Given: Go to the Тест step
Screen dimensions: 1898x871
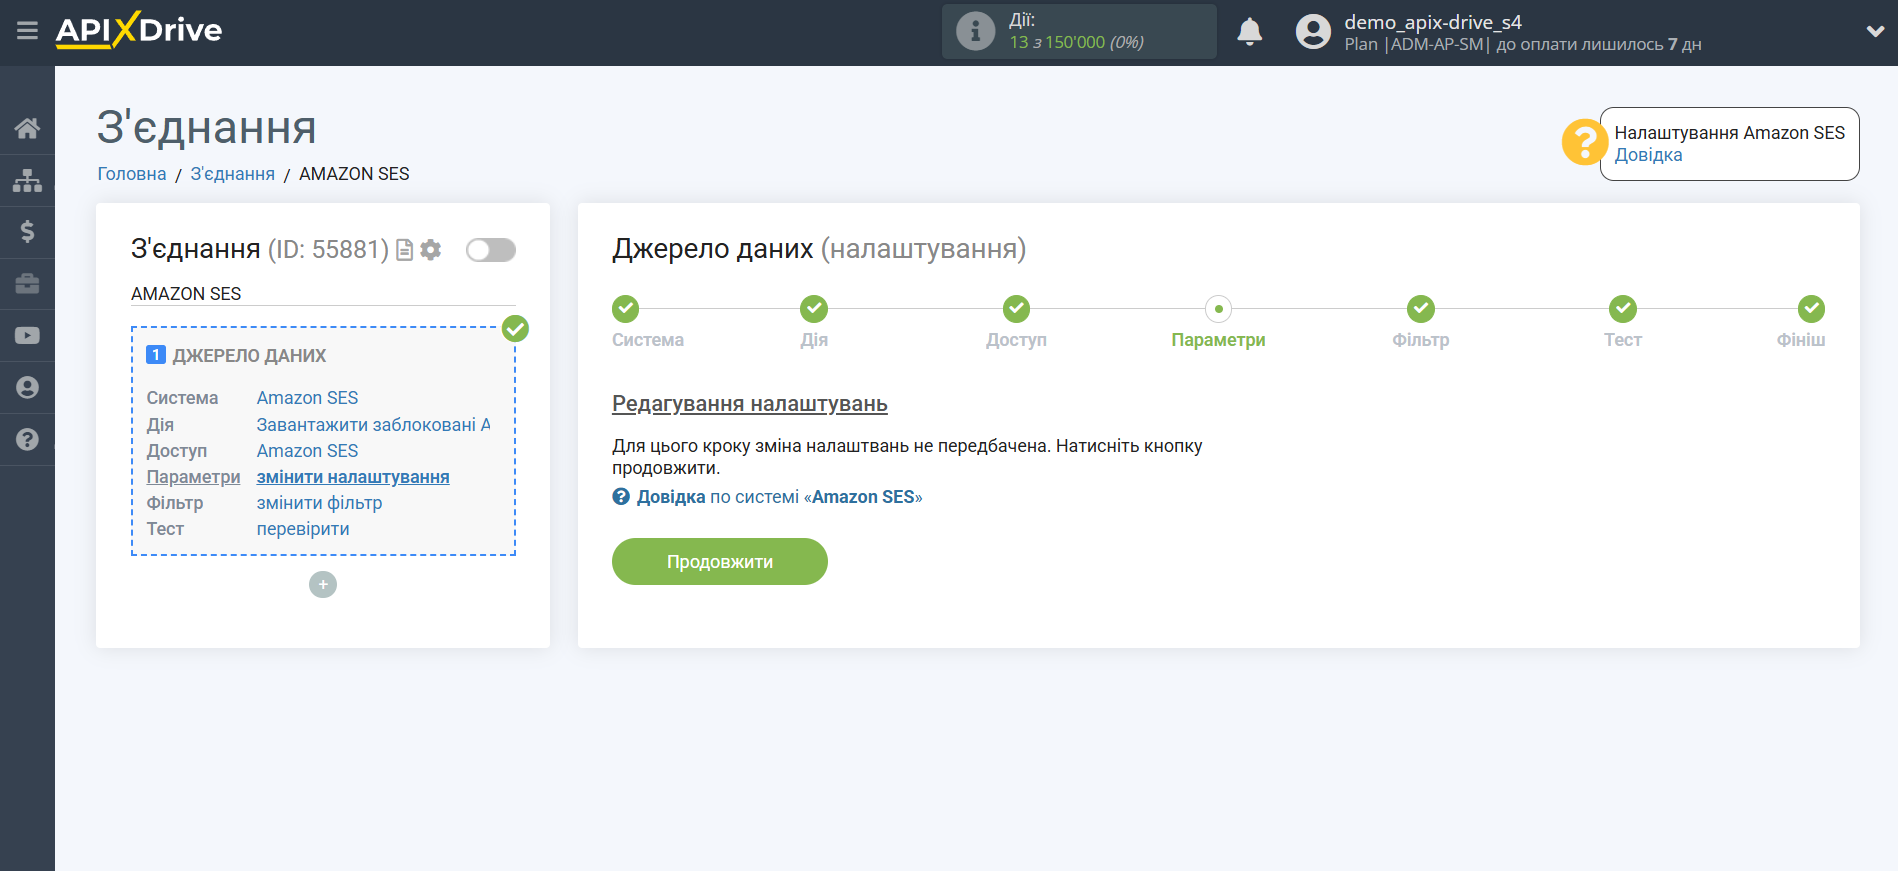Looking at the screenshot, I should point(1622,310).
